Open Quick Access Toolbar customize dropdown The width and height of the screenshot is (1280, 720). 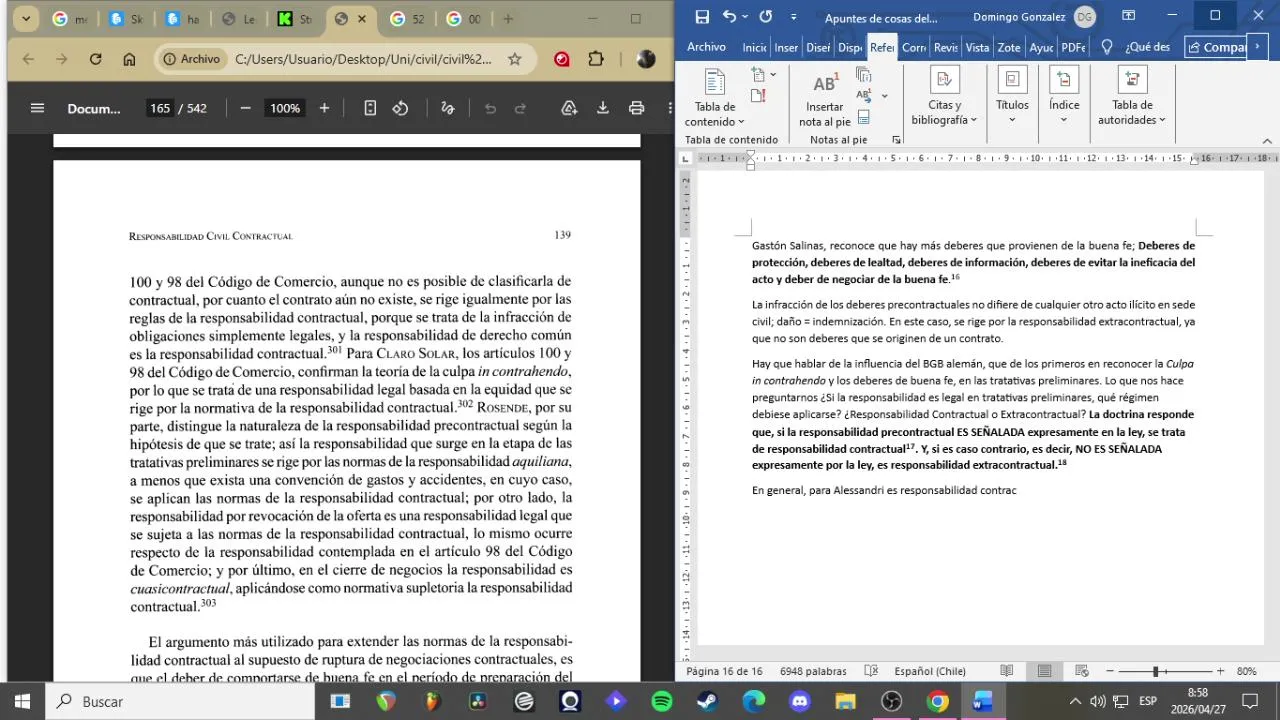click(x=794, y=17)
